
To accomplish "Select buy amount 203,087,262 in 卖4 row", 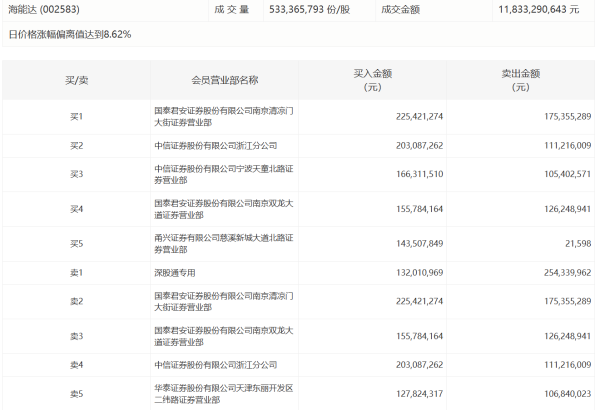I will point(419,365).
